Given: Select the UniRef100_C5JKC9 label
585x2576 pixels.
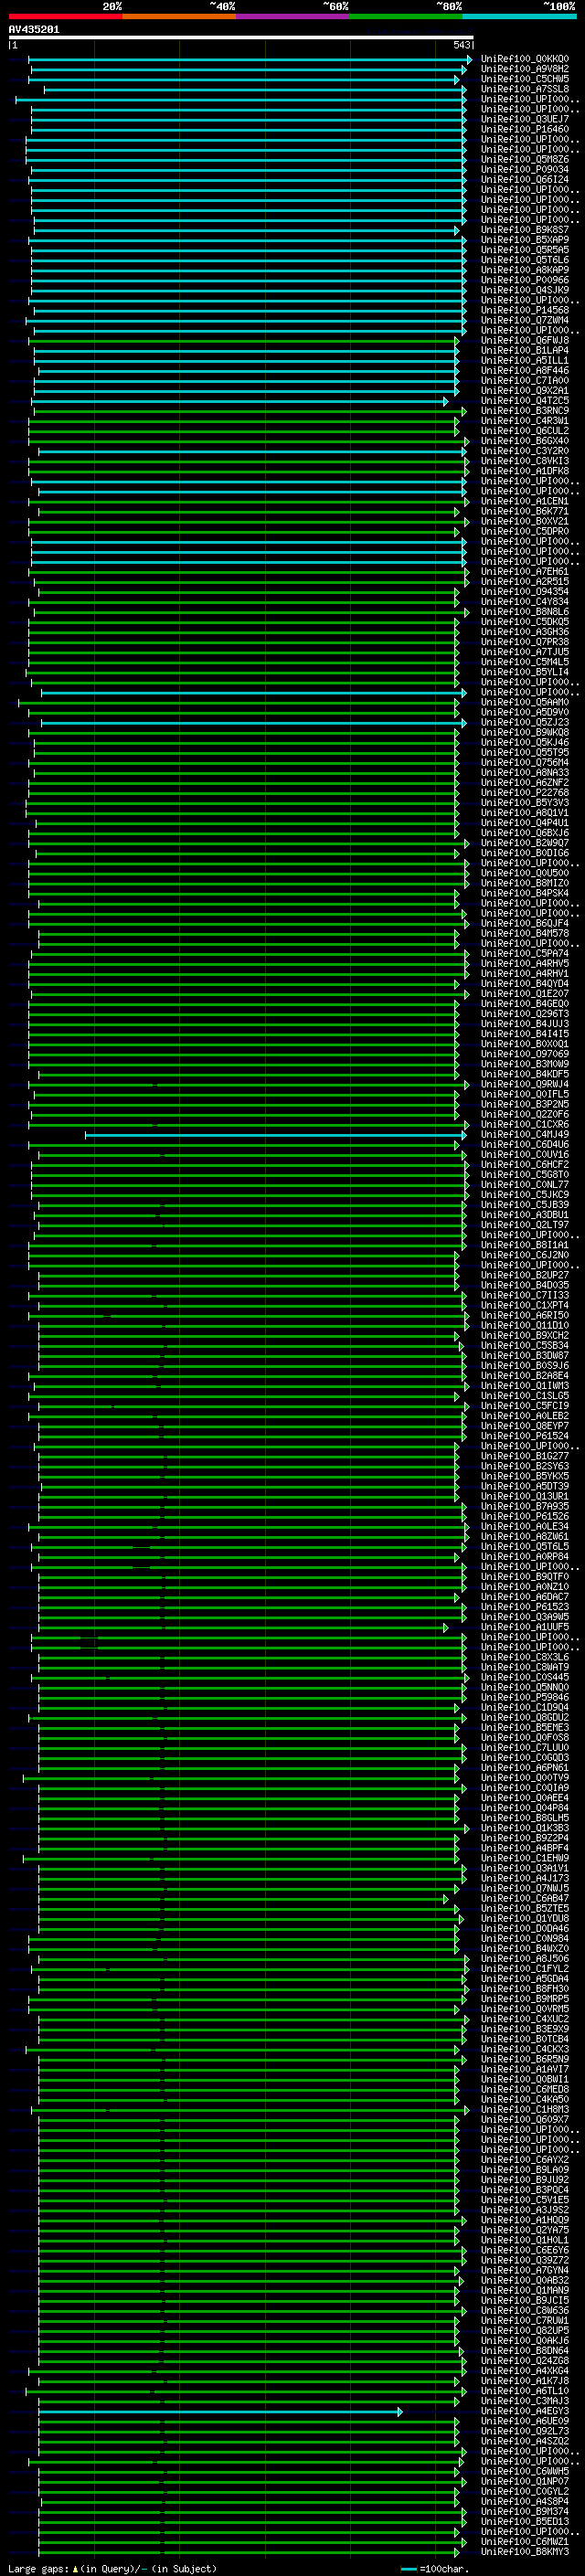Looking at the screenshot, I should [524, 1195].
